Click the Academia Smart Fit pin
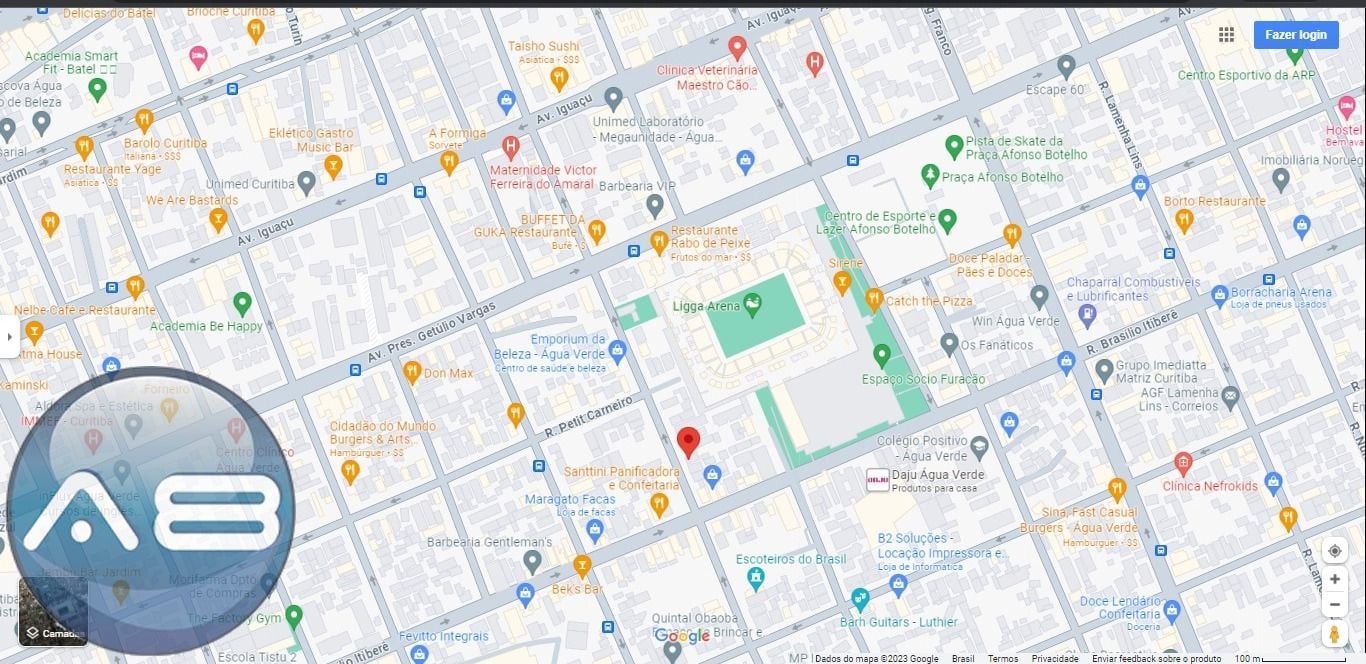Viewport: 1366px width, 664px height. (97, 89)
